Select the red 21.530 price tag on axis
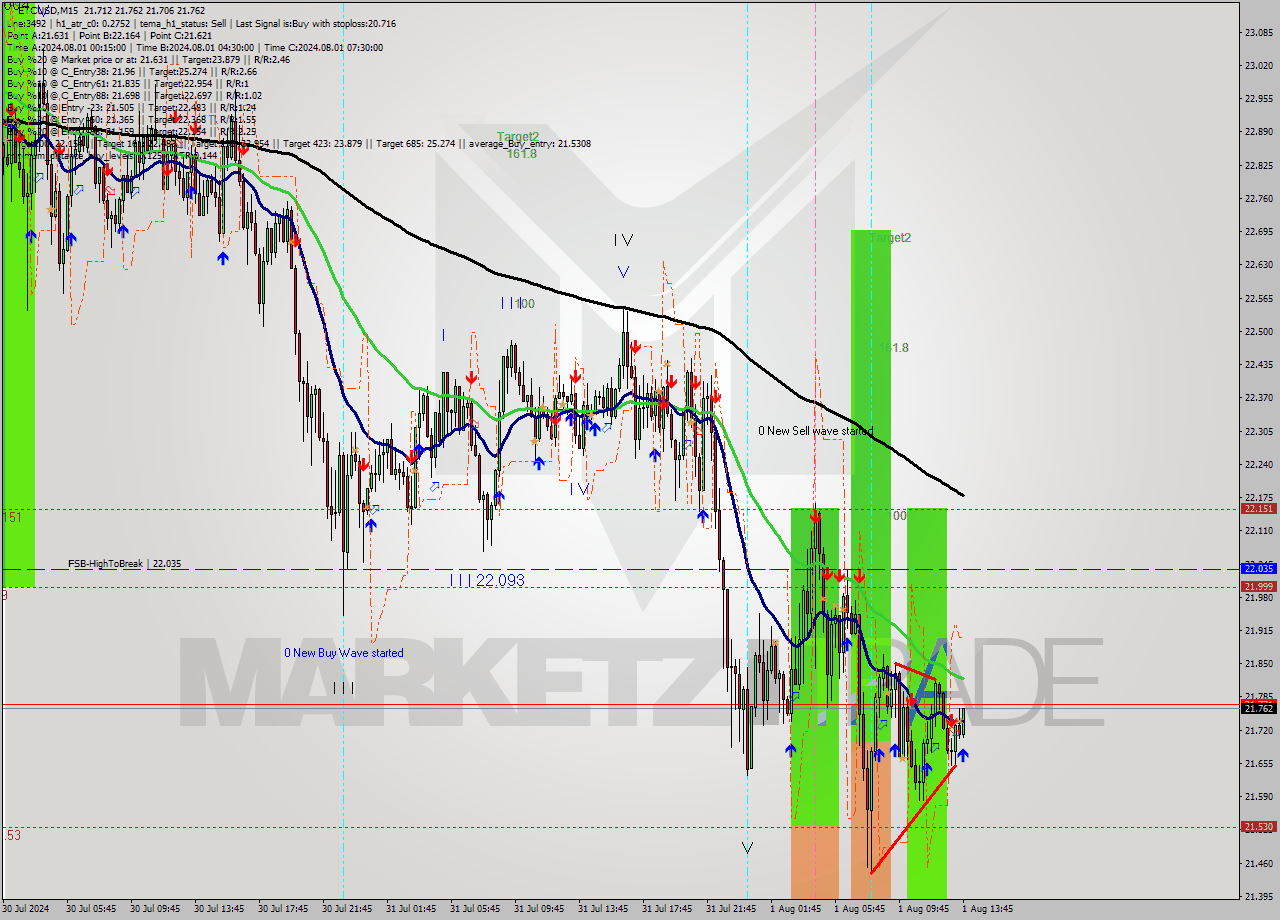This screenshot has width=1280, height=920. [1258, 827]
